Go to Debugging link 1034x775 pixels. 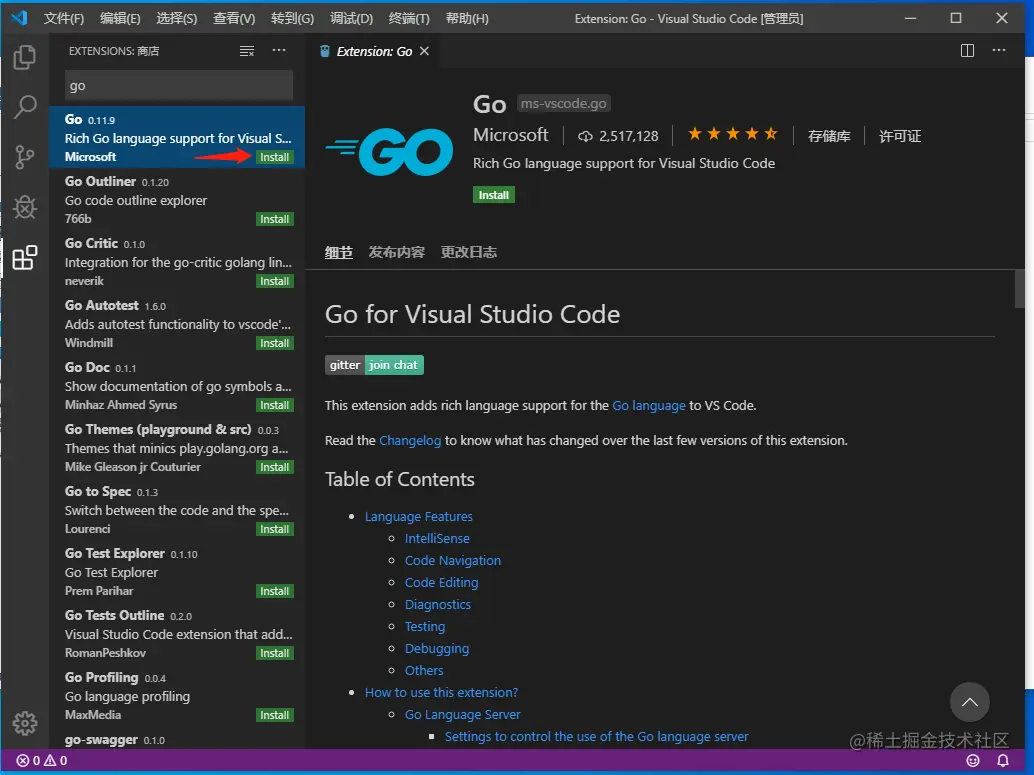pos(437,648)
